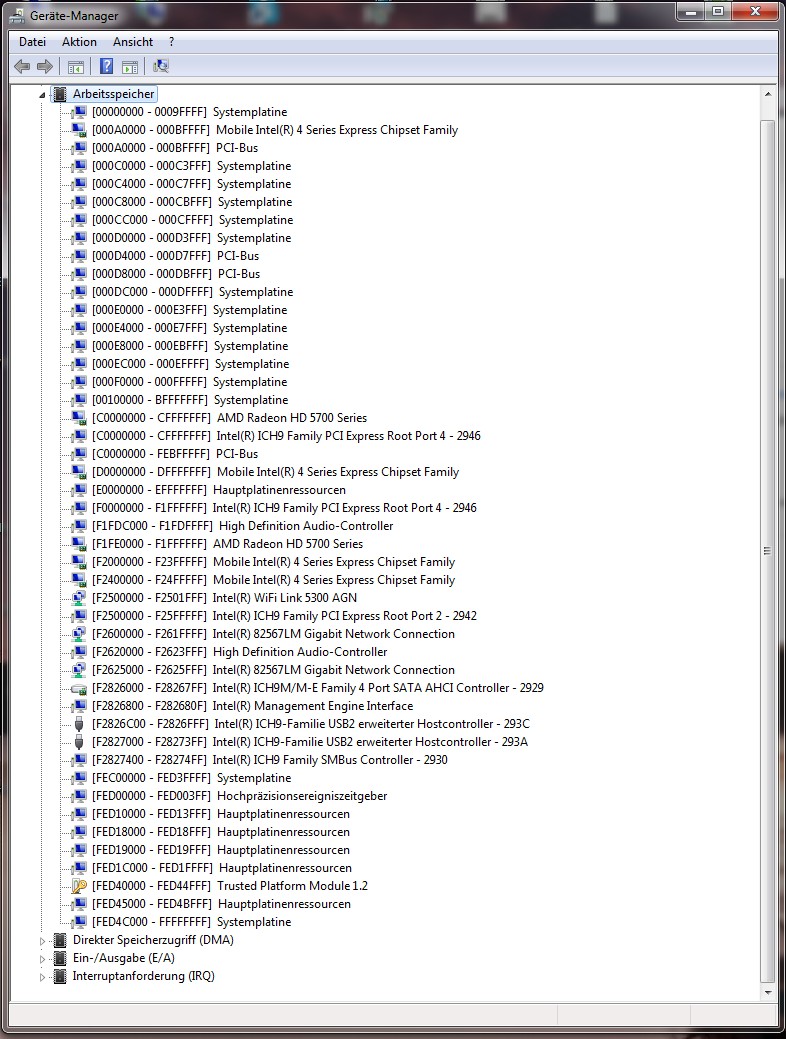Select [000DC000 - 000DFFFF] Systemplatine entry
786x1039 pixels.
[192, 292]
